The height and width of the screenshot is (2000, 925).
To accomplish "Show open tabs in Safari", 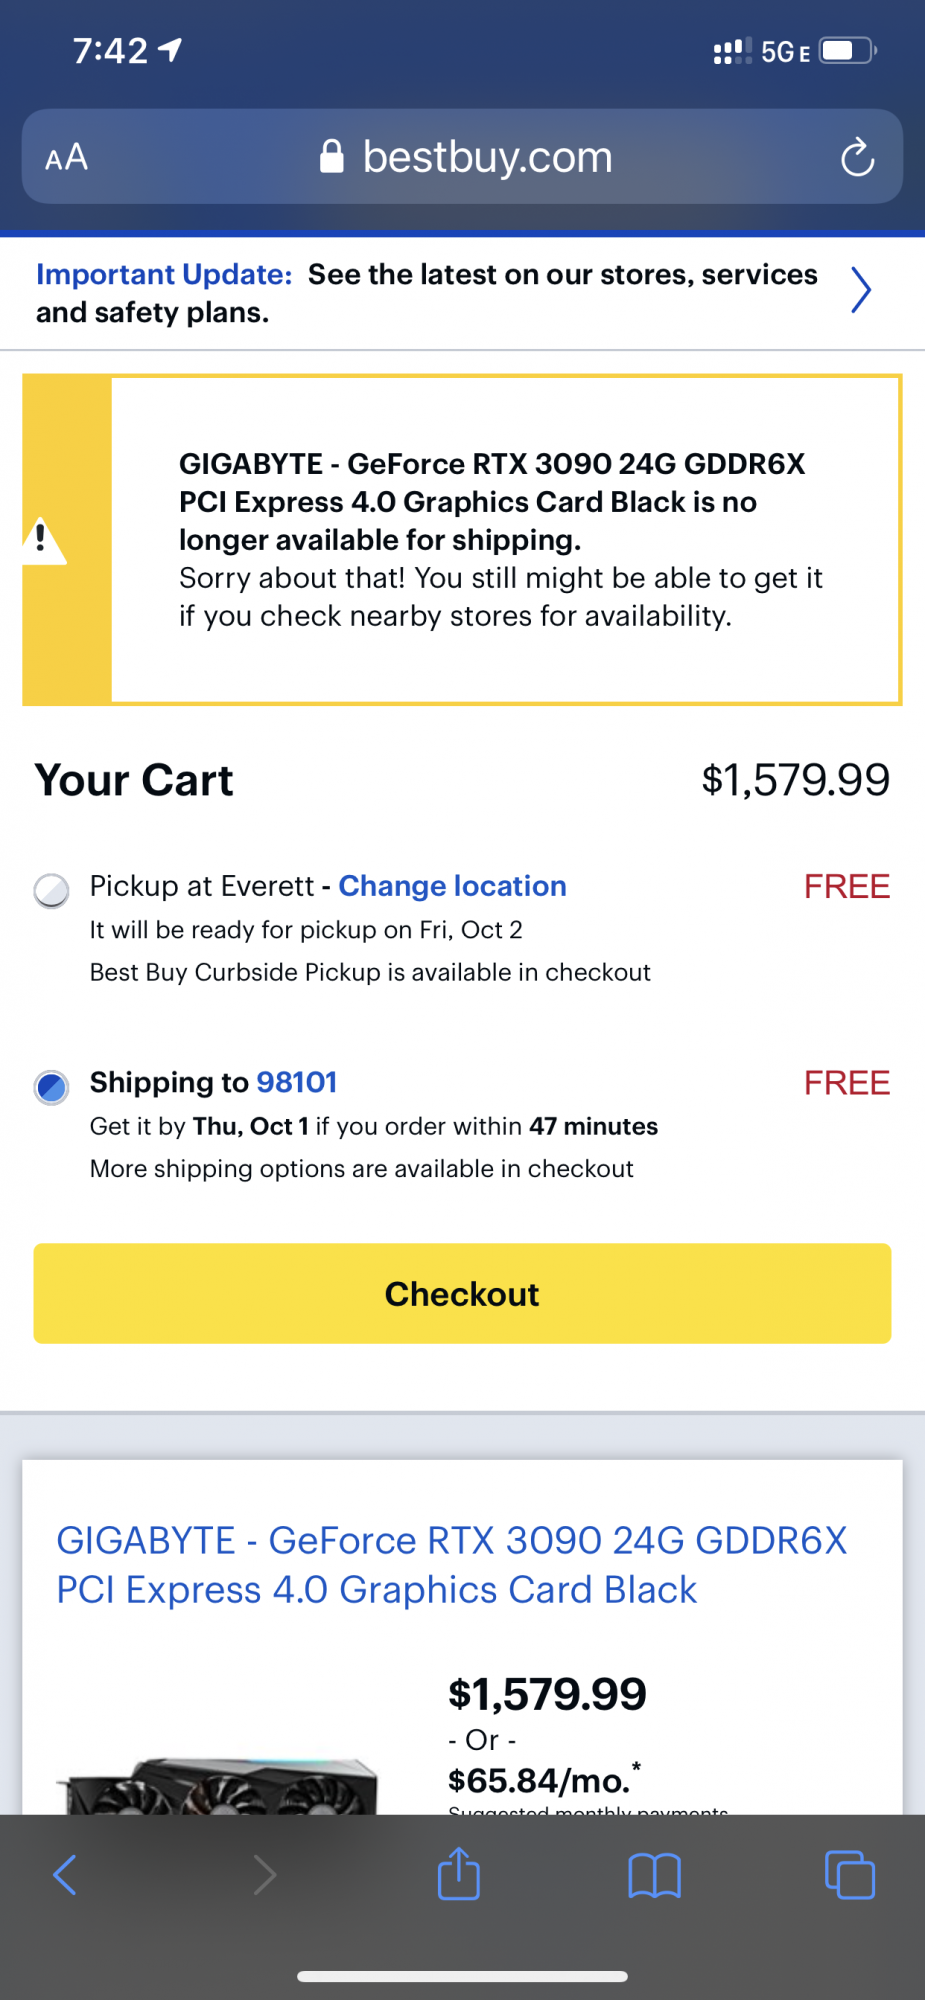I will pos(849,1875).
